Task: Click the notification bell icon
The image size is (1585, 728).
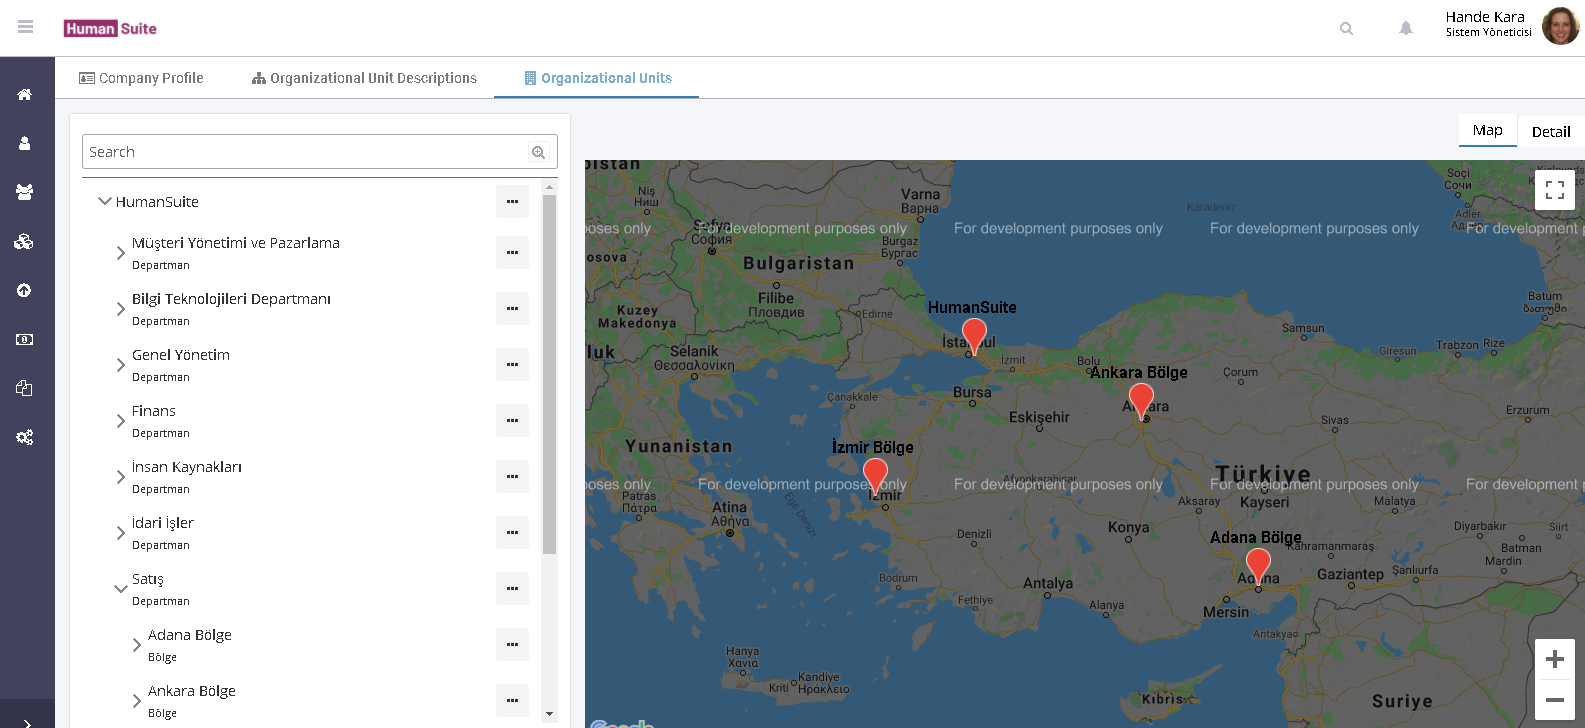Action: 1405,28
